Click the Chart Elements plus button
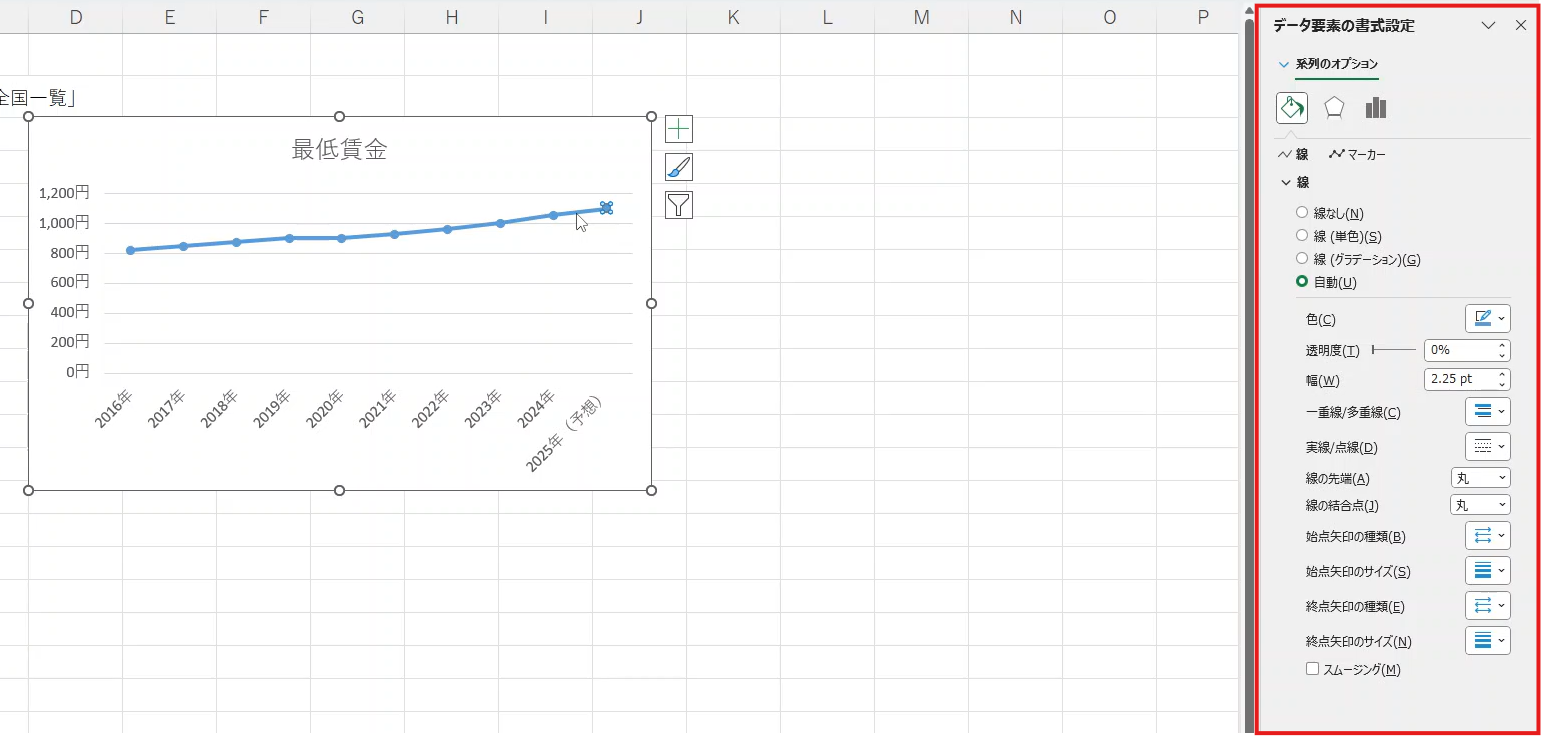1541x736 pixels. coord(679,129)
